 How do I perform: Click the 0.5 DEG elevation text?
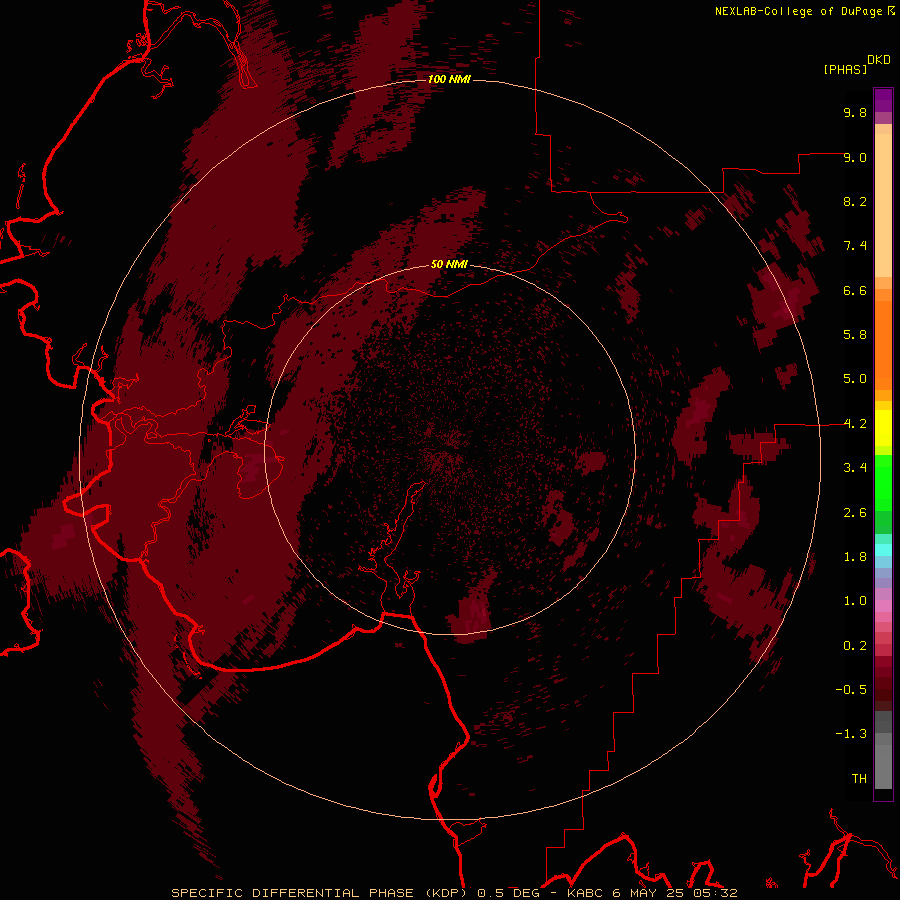[x=509, y=893]
